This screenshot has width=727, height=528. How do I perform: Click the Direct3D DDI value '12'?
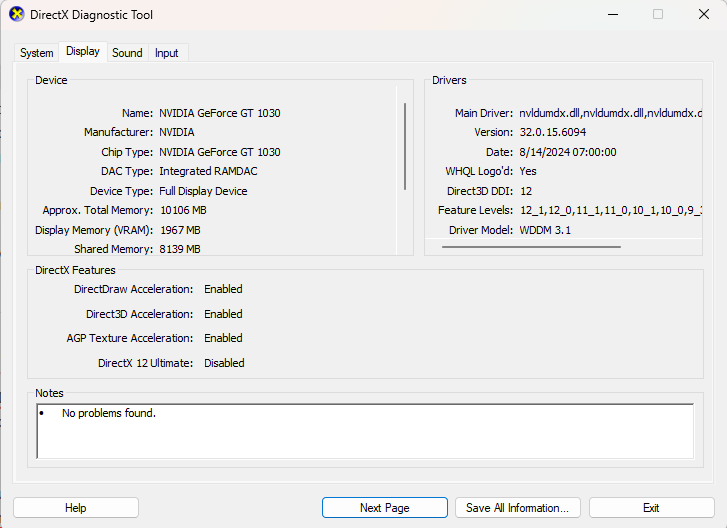point(526,191)
